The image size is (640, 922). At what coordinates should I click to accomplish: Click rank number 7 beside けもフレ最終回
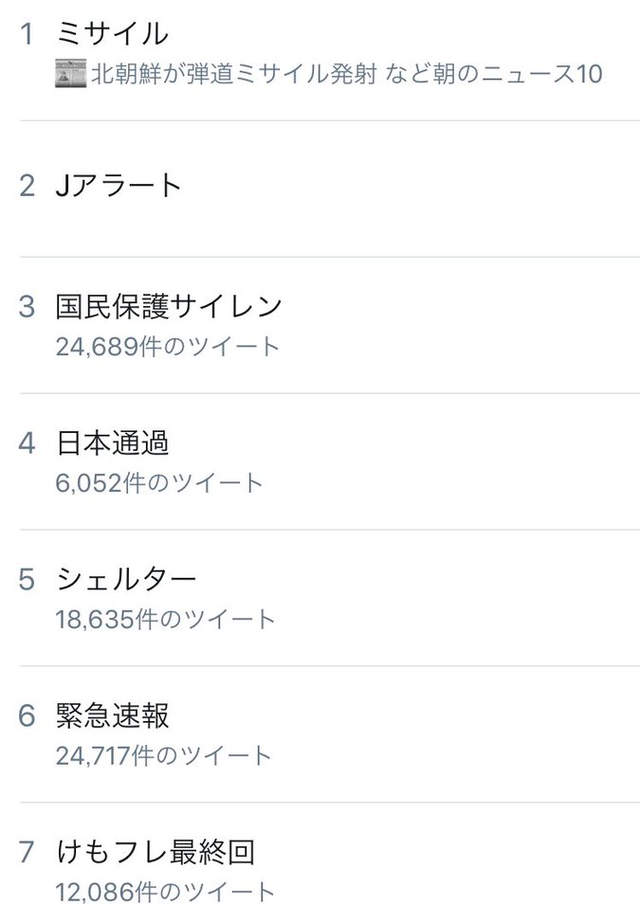[27, 852]
